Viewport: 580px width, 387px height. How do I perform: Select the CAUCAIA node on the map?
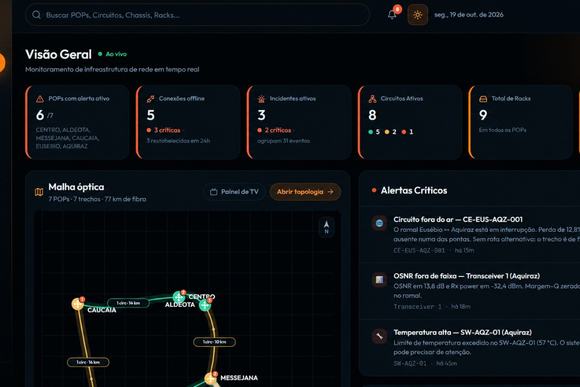coord(78,304)
